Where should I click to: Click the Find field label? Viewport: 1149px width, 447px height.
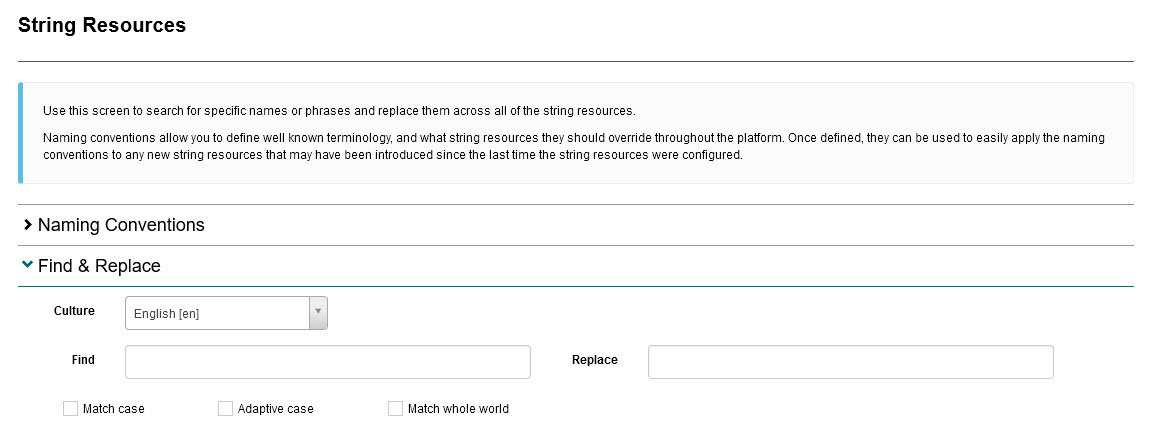point(83,360)
